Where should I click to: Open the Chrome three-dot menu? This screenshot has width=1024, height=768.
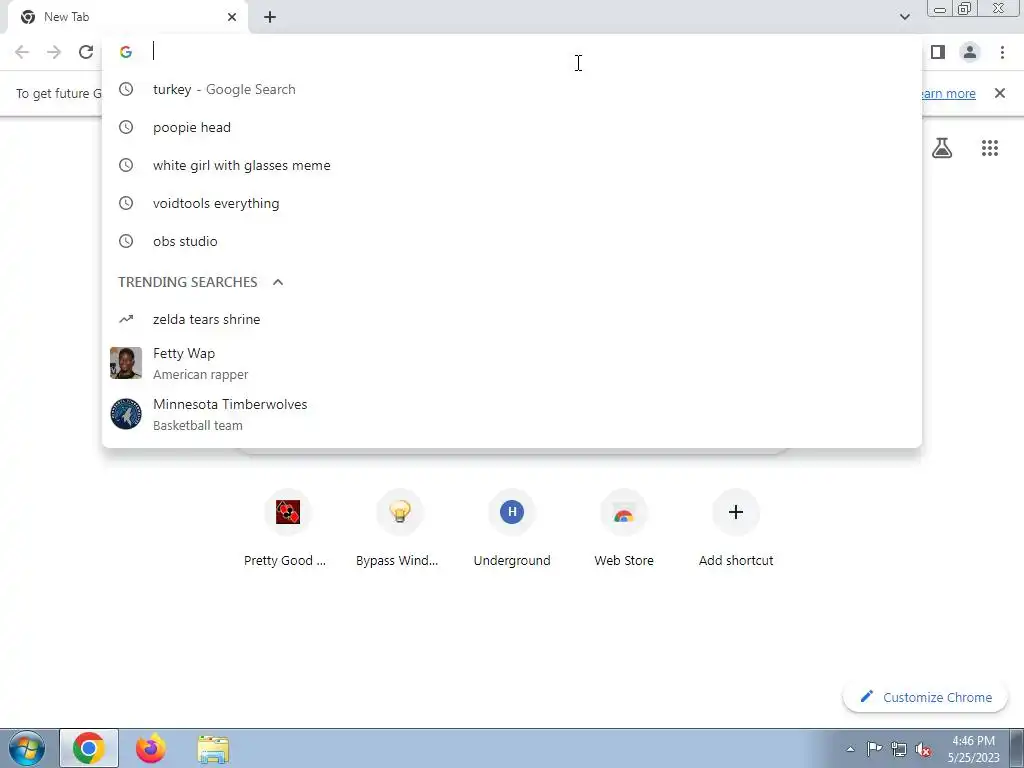coord(1002,52)
